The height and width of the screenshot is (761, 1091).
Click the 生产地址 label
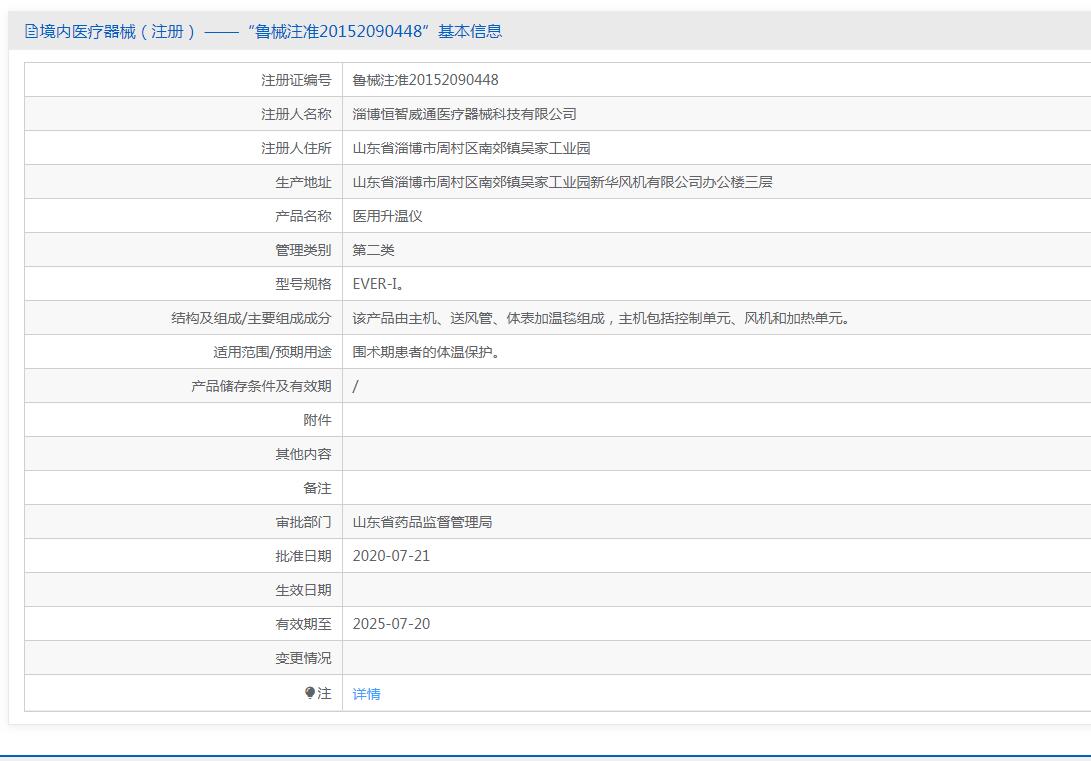[303, 182]
